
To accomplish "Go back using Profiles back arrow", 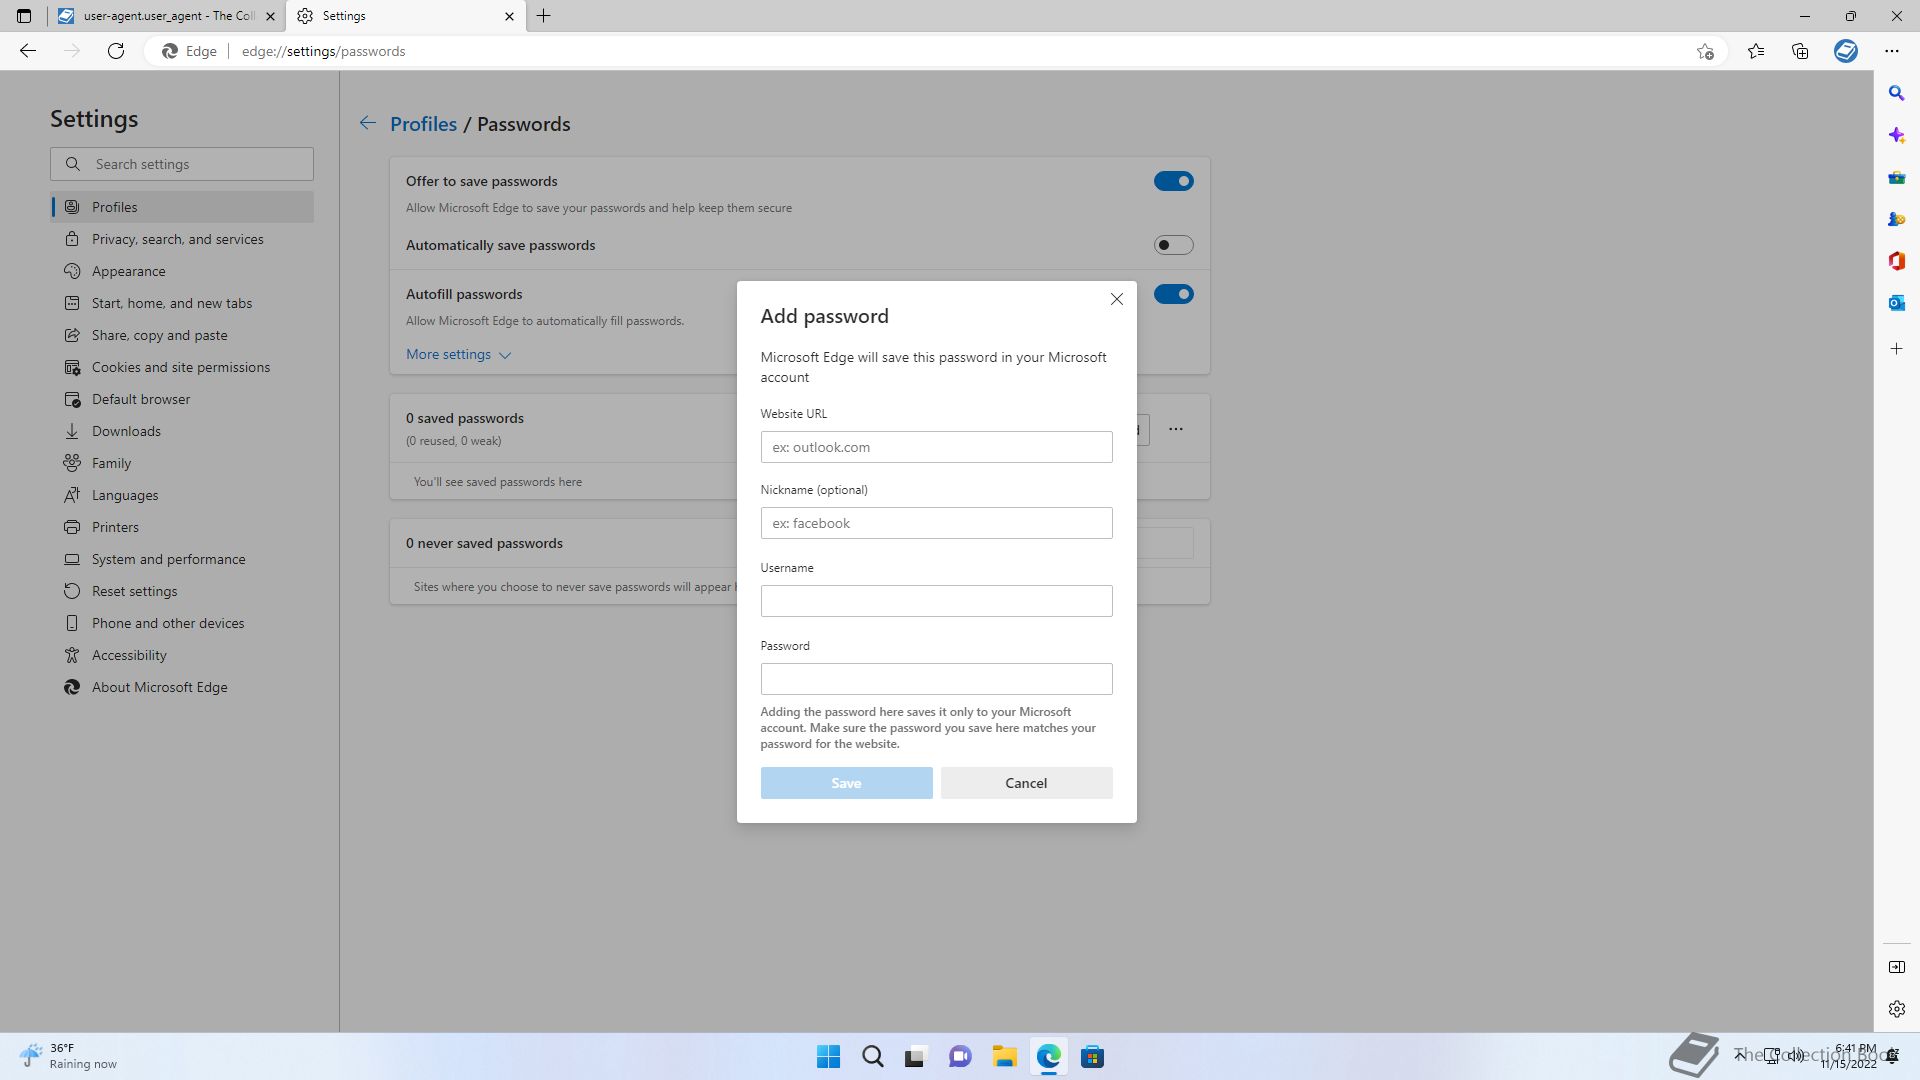I will (367, 123).
